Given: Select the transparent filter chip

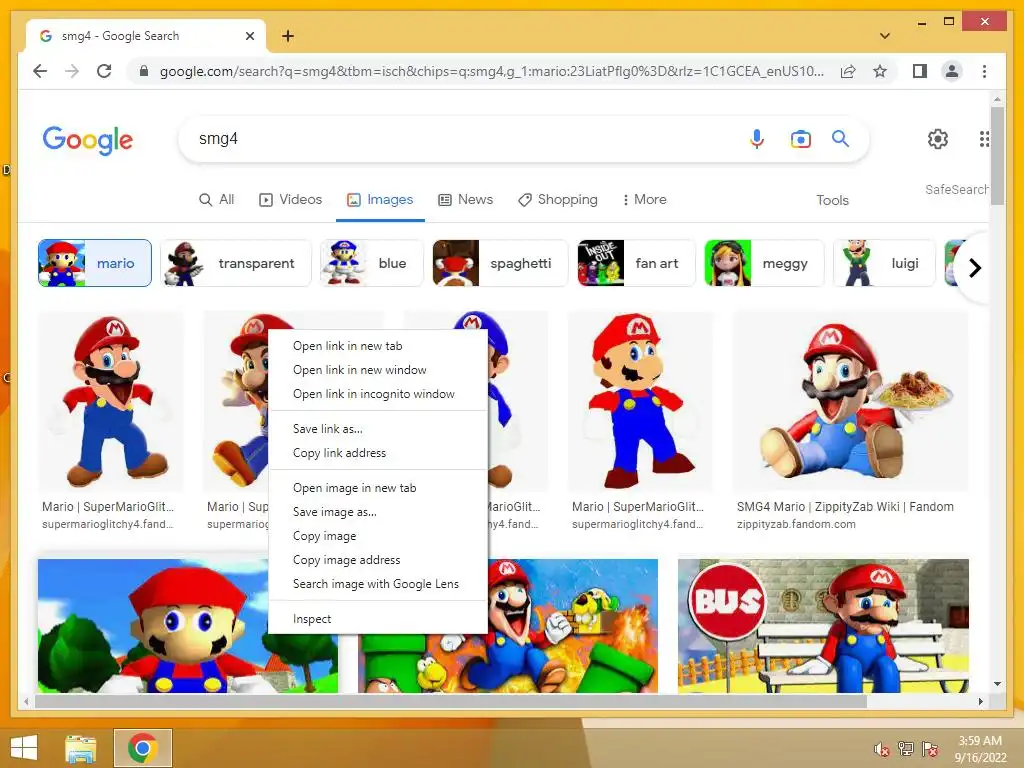Looking at the screenshot, I should pyautogui.click(x=236, y=263).
